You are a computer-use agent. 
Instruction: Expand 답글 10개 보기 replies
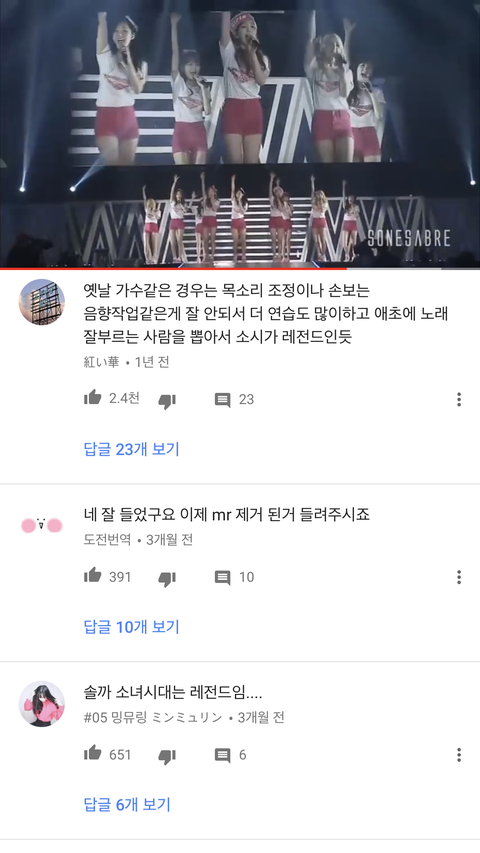coord(131,627)
